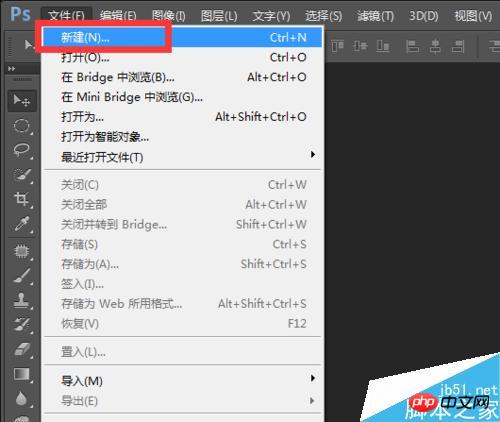Click the greyed 关闭(C) entry
The image size is (500, 422).
click(182, 185)
